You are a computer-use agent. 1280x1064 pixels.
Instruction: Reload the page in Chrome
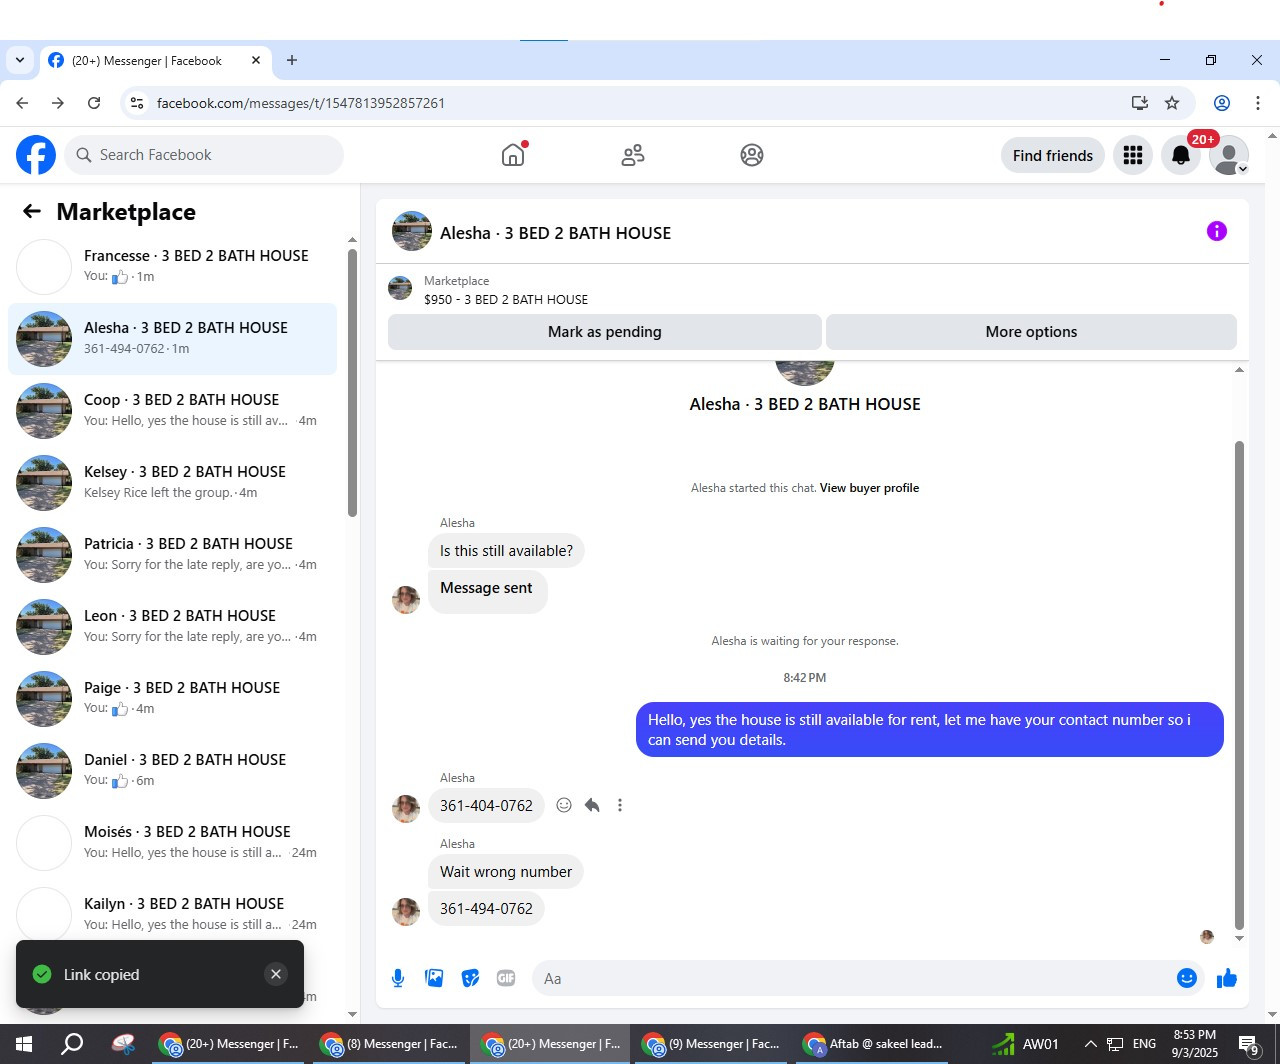point(94,103)
